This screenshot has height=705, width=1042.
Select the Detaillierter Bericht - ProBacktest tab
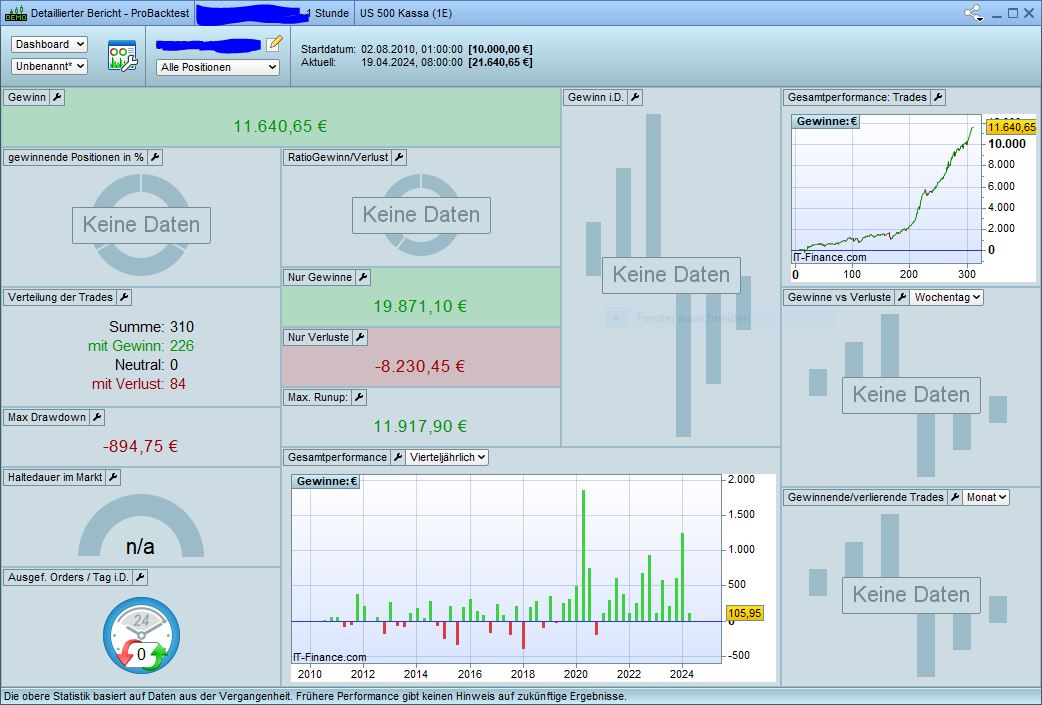pyautogui.click(x=98, y=13)
